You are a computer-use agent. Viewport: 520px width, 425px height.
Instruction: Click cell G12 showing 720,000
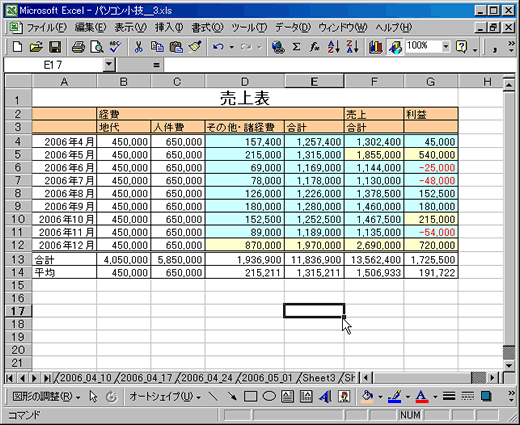(431, 245)
